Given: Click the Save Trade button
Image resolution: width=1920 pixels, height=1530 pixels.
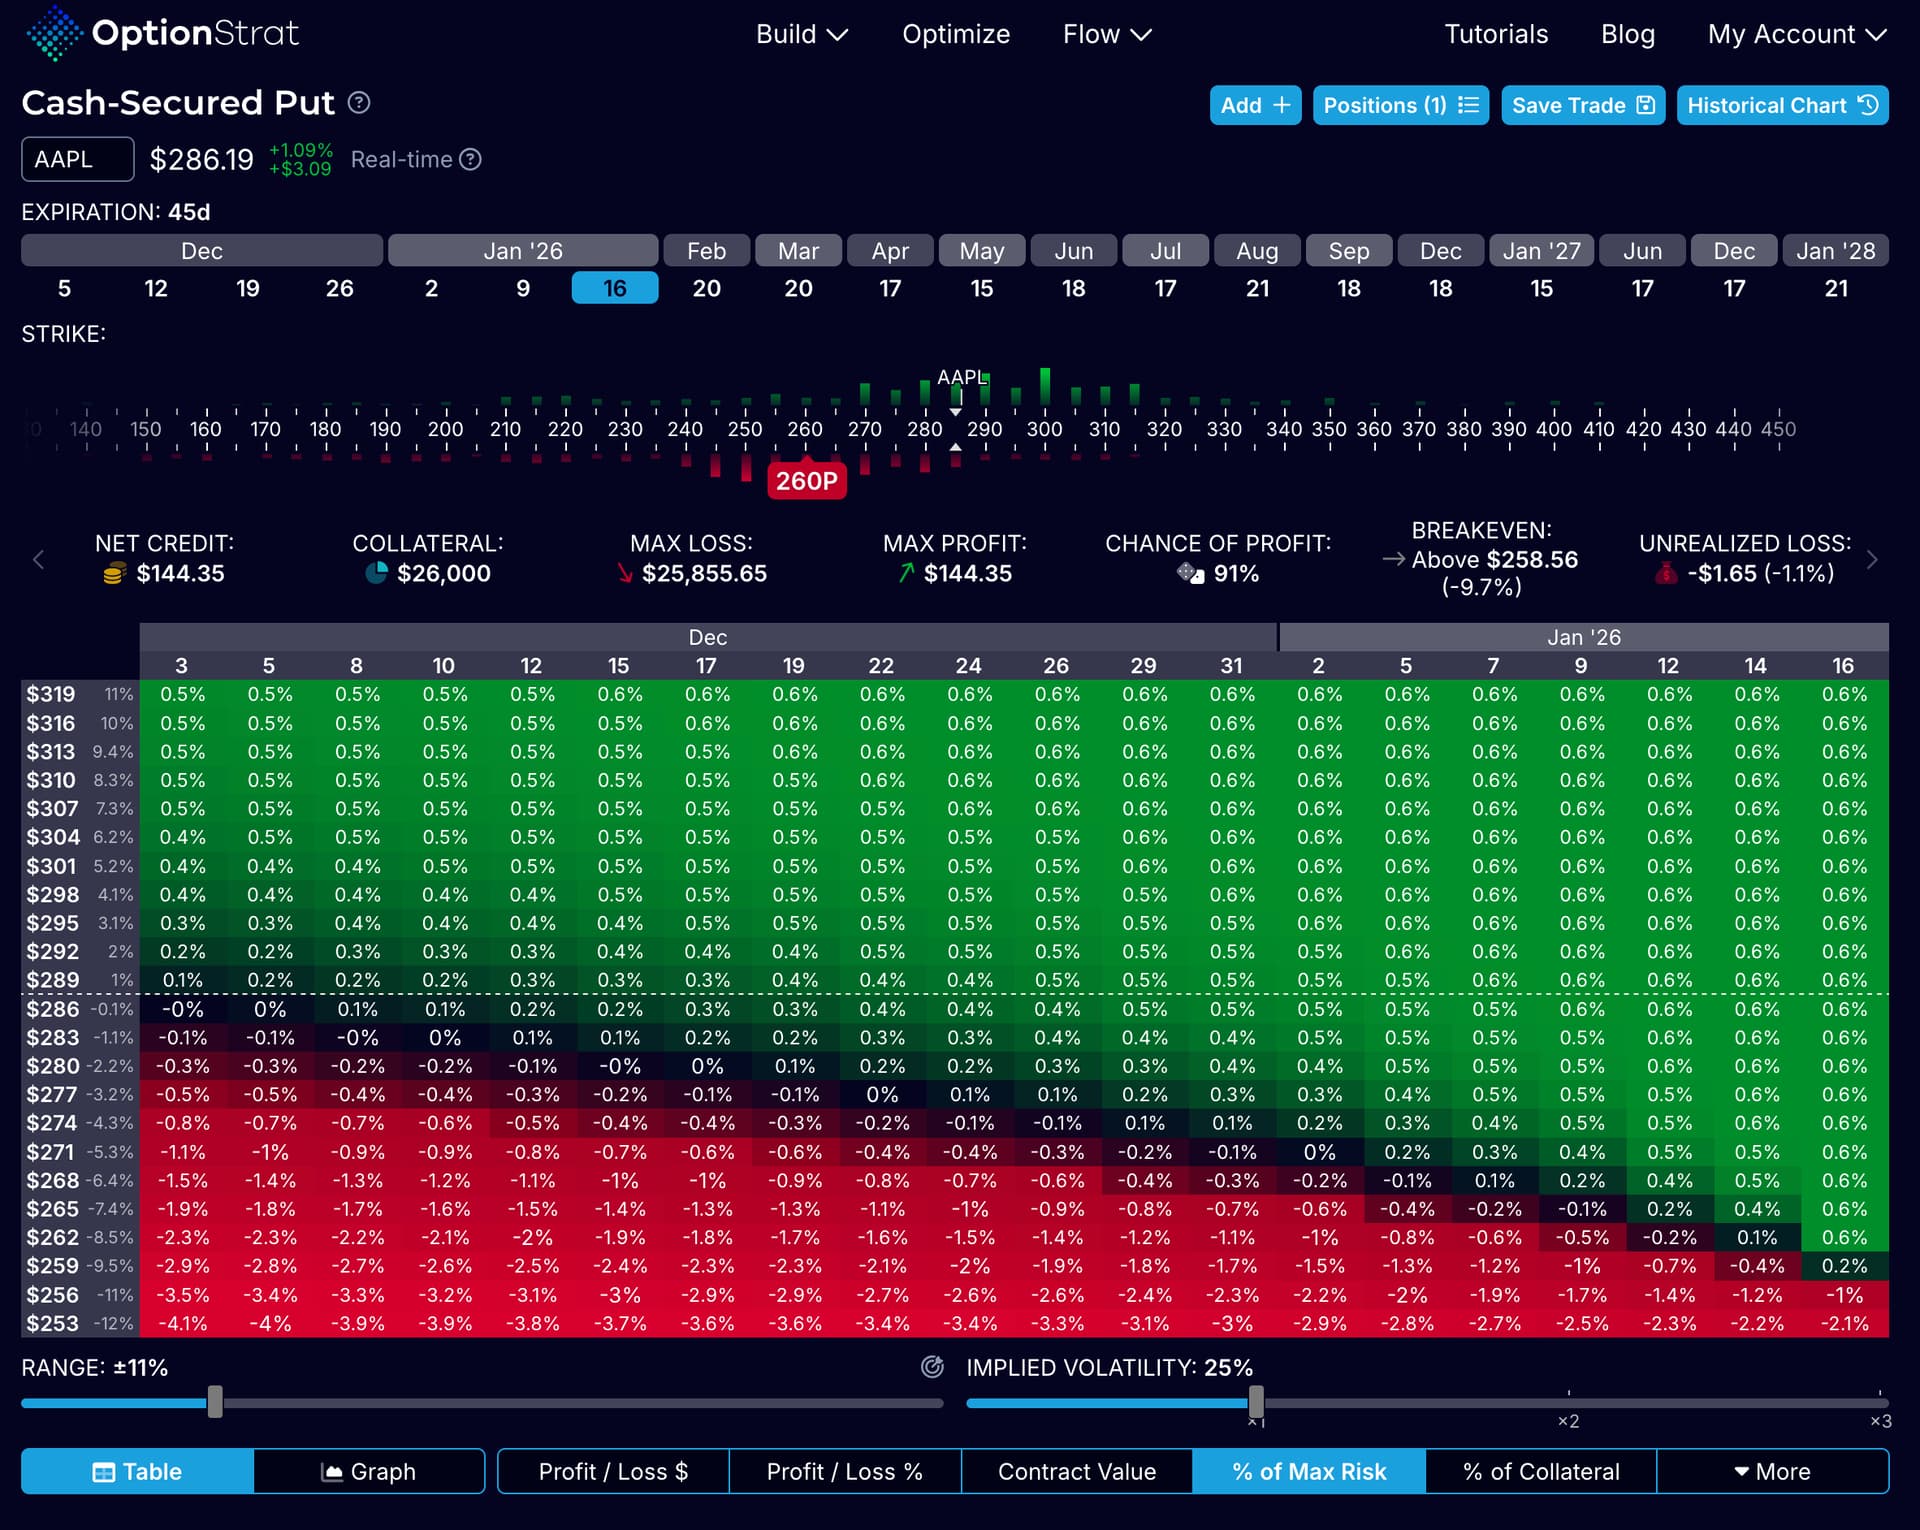Looking at the screenshot, I should pyautogui.click(x=1582, y=106).
